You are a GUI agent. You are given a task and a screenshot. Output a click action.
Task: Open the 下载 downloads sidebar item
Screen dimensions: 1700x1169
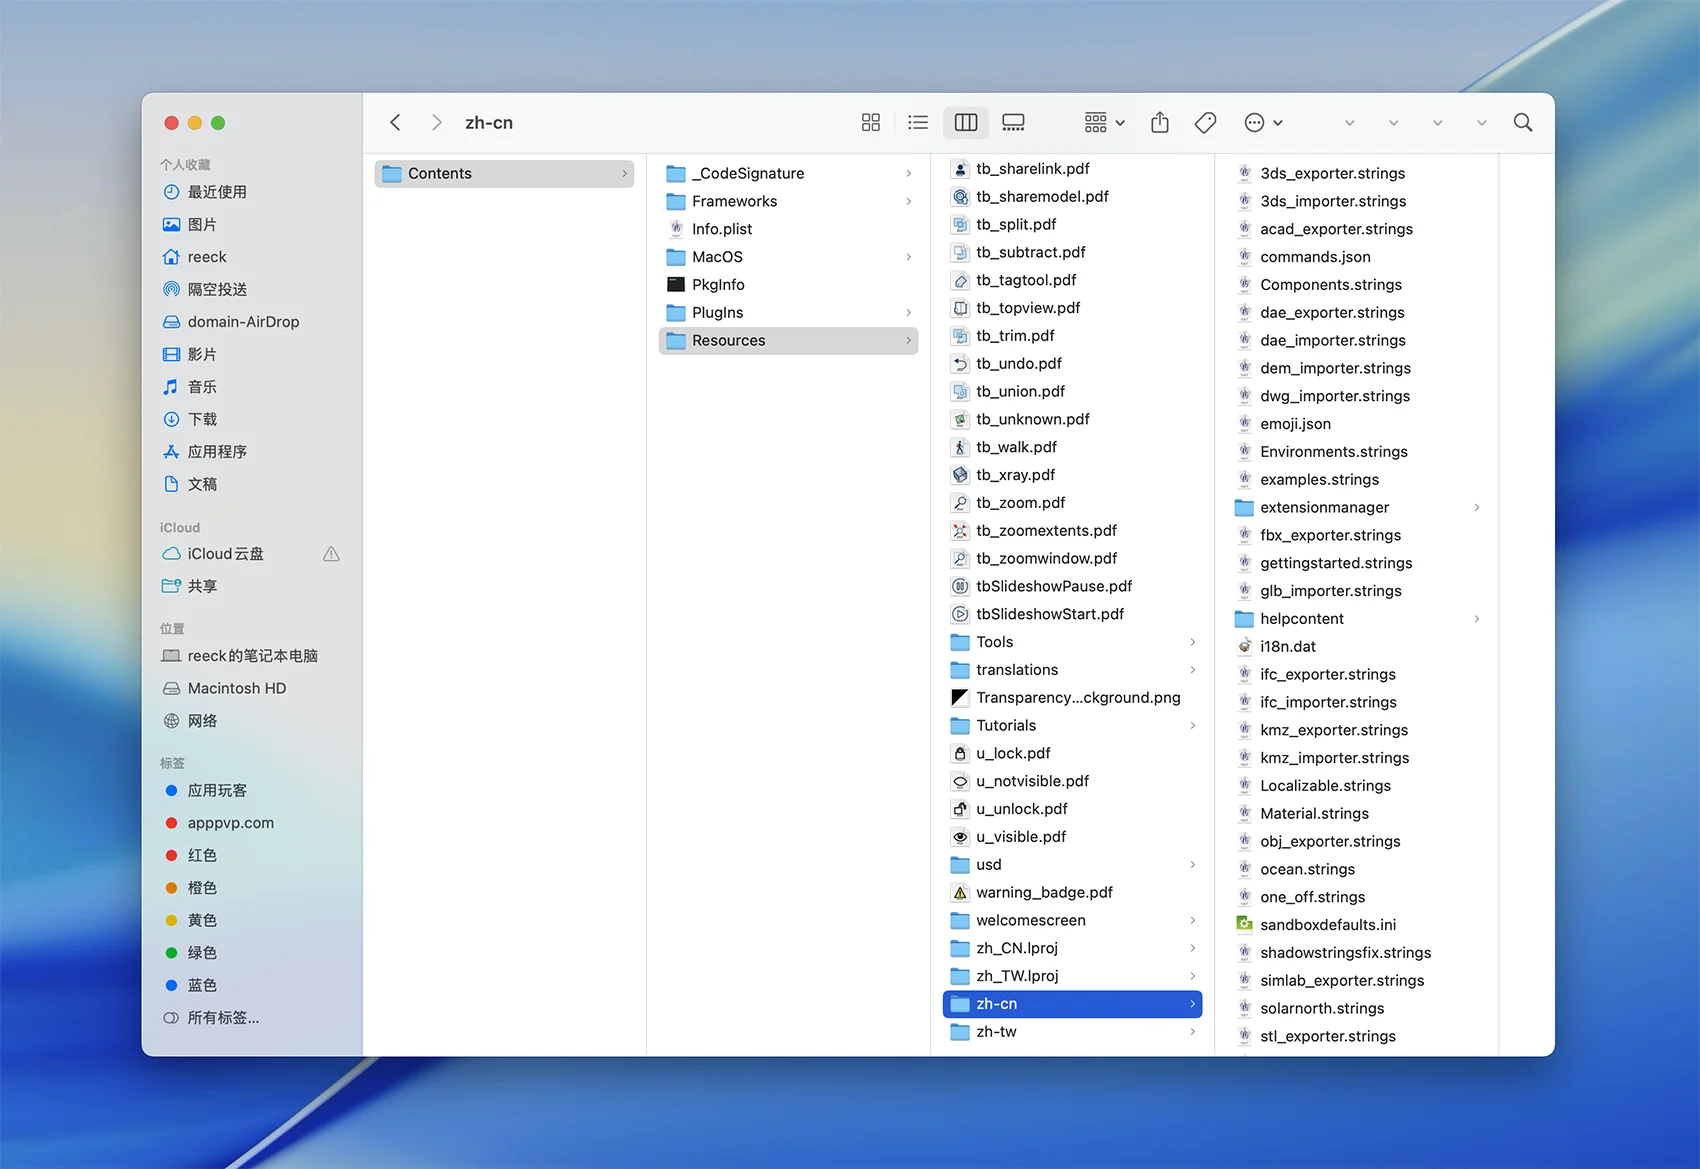point(202,419)
